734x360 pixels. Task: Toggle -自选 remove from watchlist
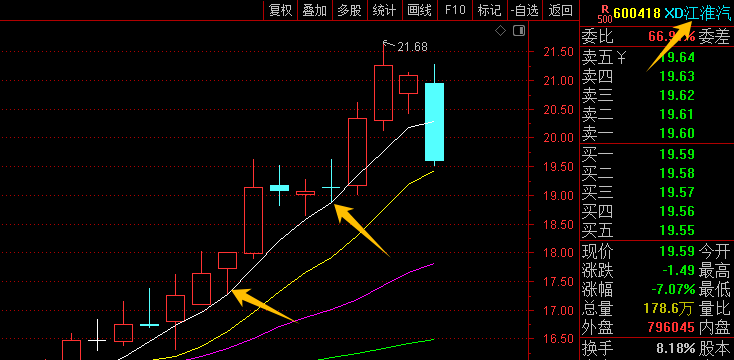(525, 10)
